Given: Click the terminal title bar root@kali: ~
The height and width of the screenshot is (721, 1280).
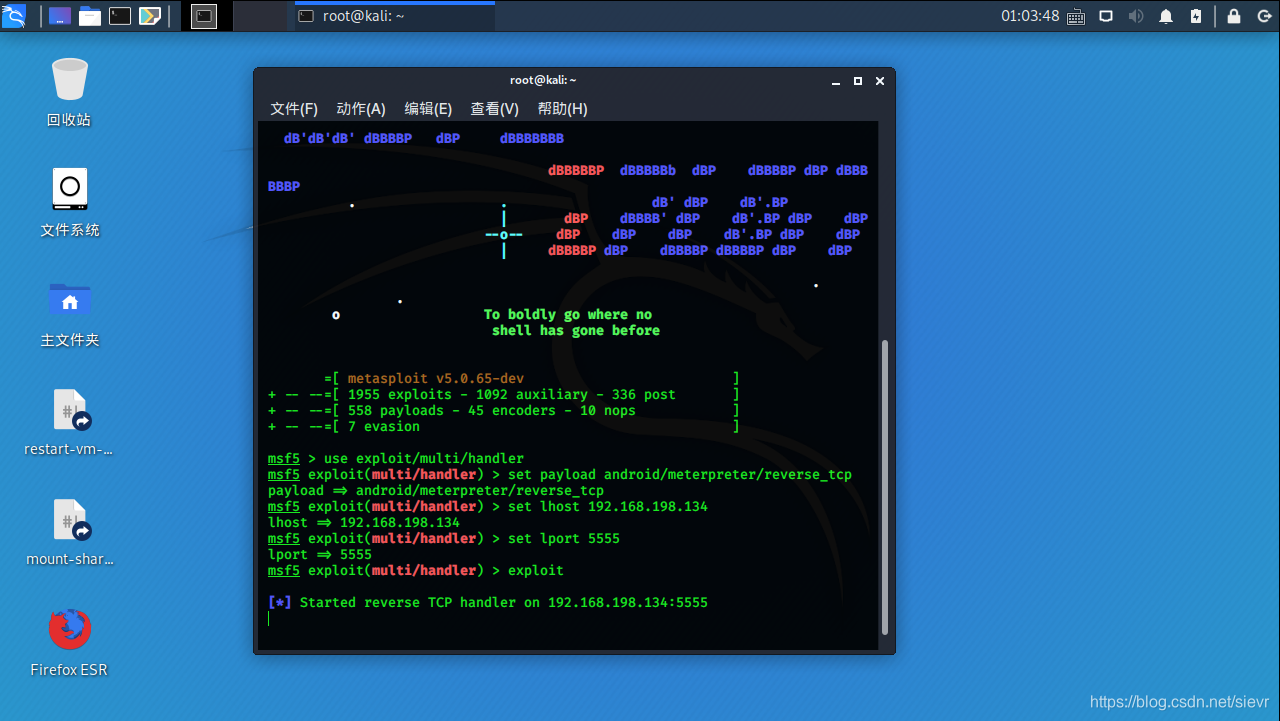Looking at the screenshot, I should [543, 80].
